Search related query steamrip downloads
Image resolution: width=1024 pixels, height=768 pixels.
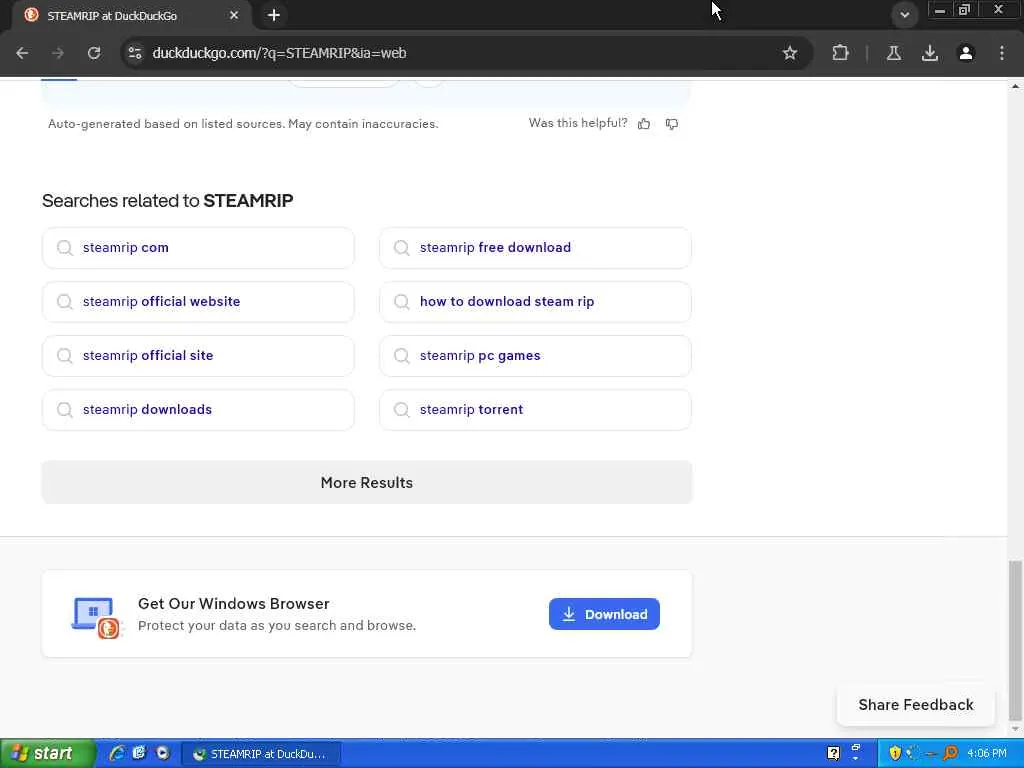[198, 409]
